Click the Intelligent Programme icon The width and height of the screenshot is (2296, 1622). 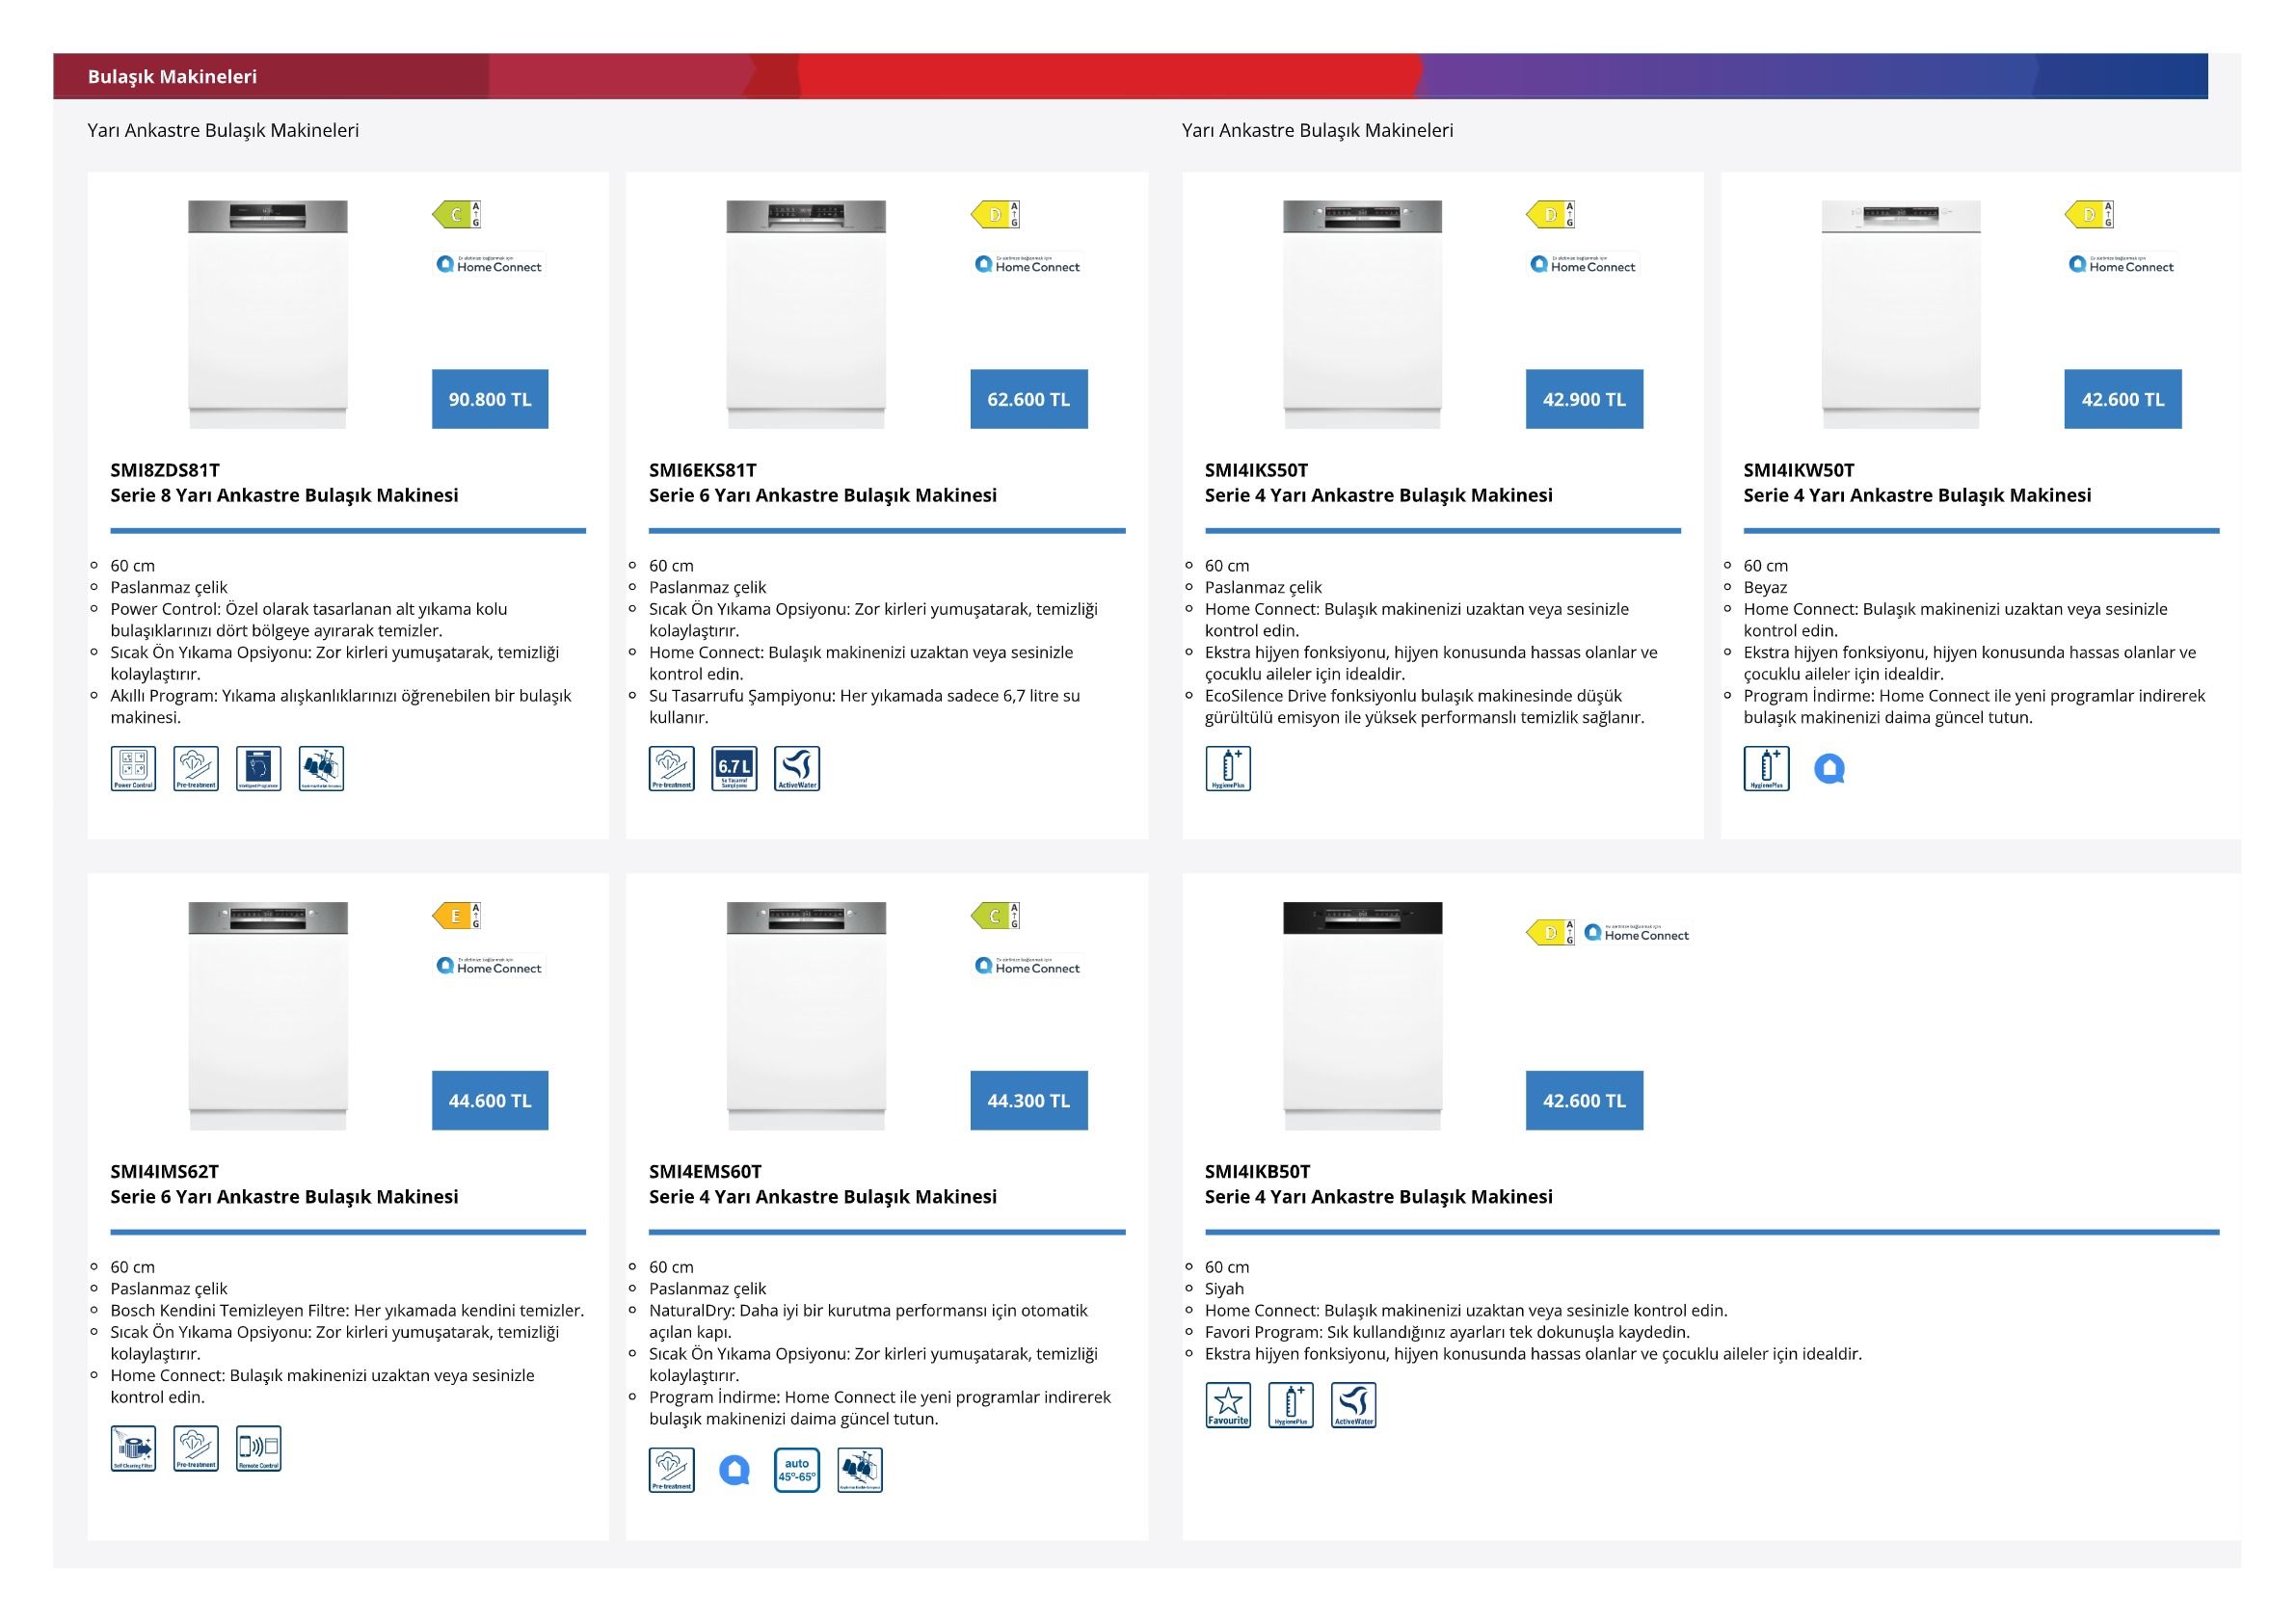[x=259, y=768]
